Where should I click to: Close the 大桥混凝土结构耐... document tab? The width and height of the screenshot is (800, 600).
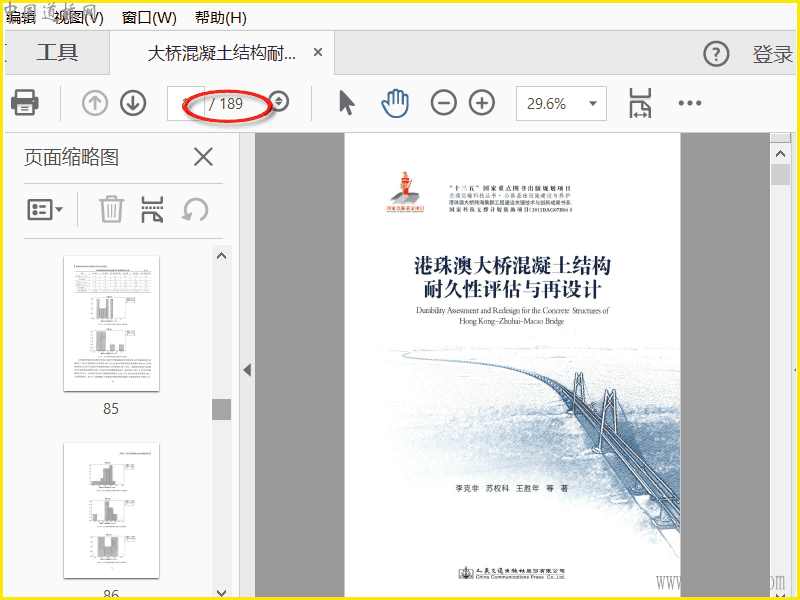[x=318, y=52]
